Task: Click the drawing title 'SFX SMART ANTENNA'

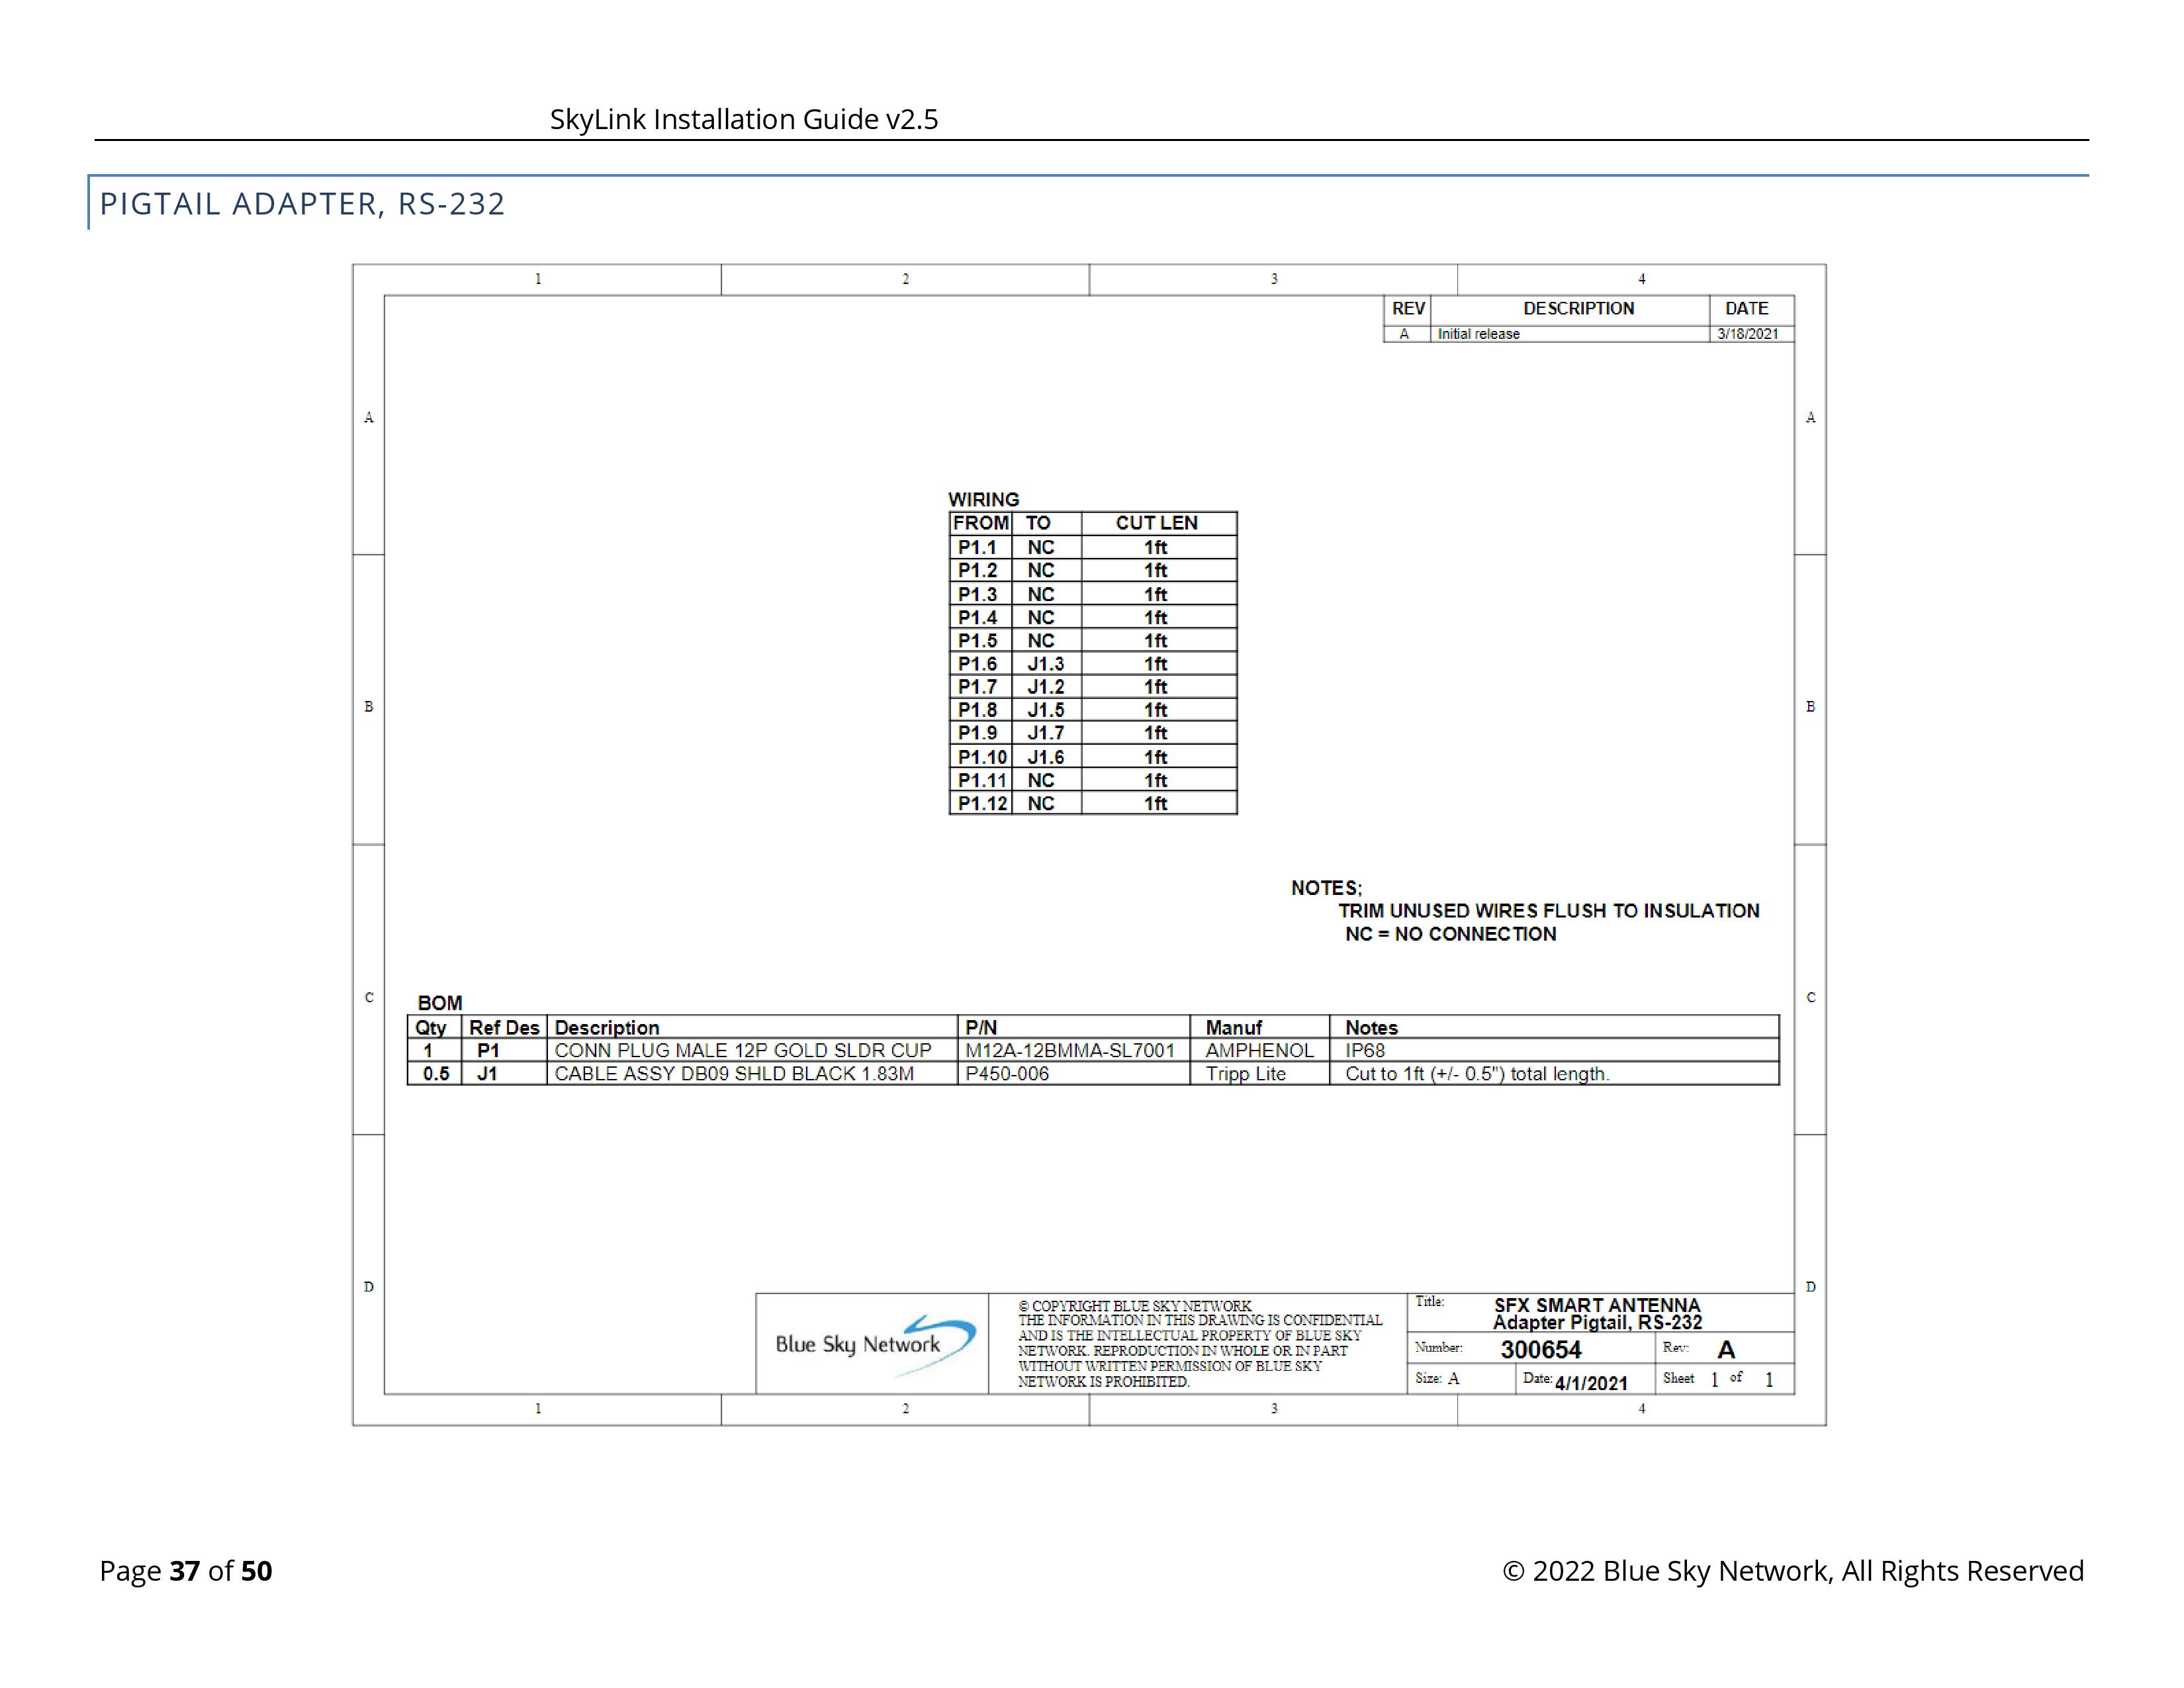Action: tap(1597, 1305)
